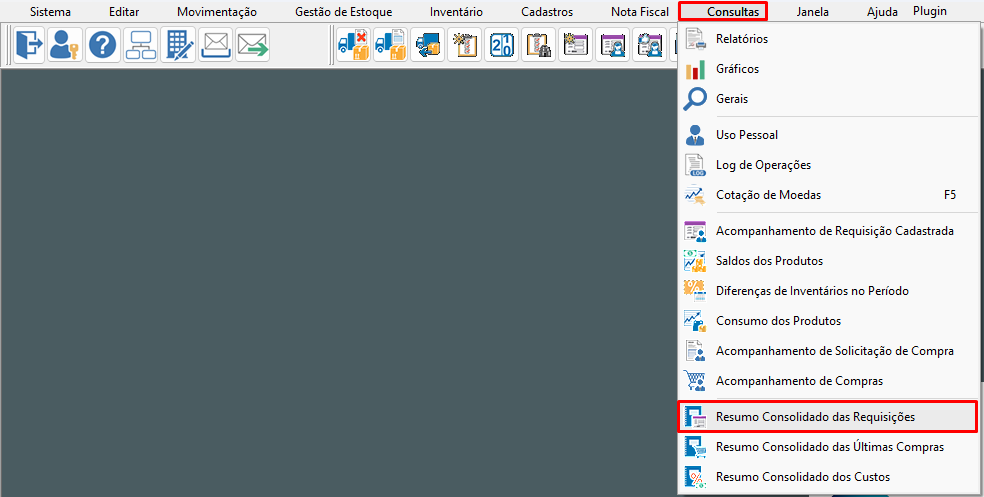Close the Consultas menu header
The width and height of the screenshot is (984, 497).
tap(723, 12)
